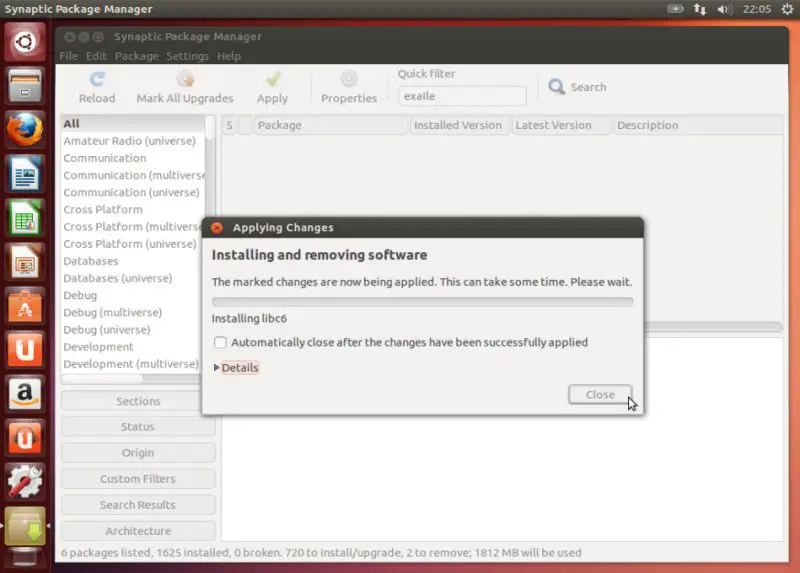Open the Edit menu
Viewport: 800px width, 573px height.
tap(96, 56)
